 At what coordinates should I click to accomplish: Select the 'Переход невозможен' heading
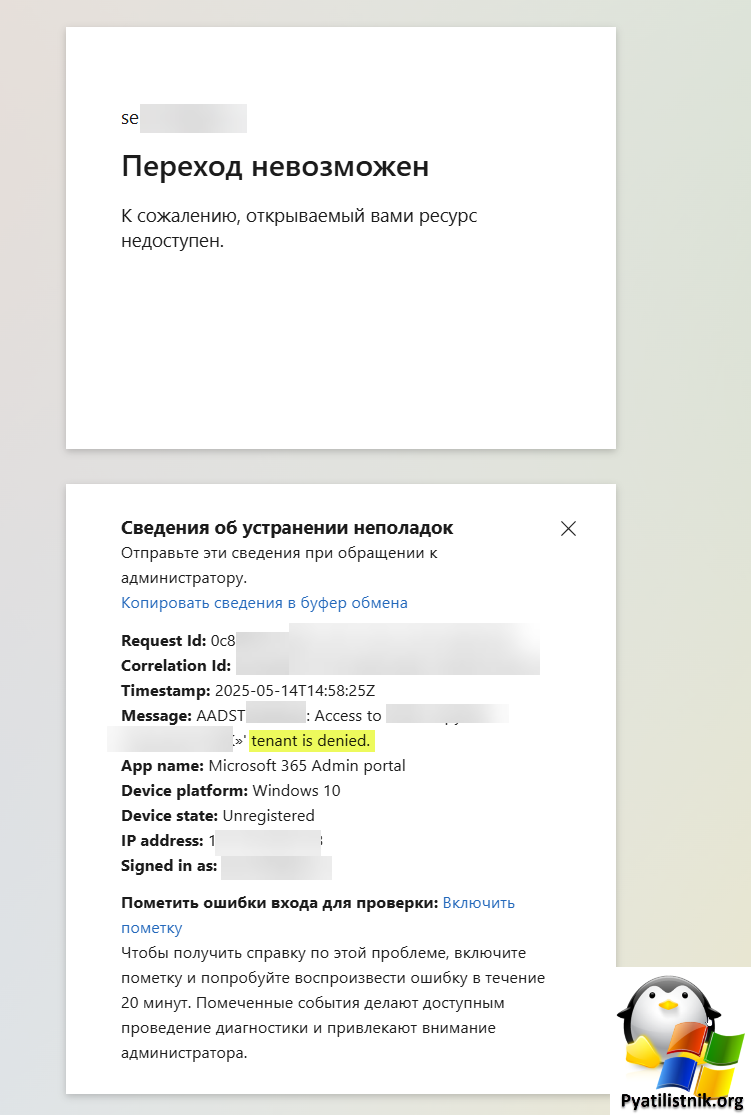(x=275, y=166)
